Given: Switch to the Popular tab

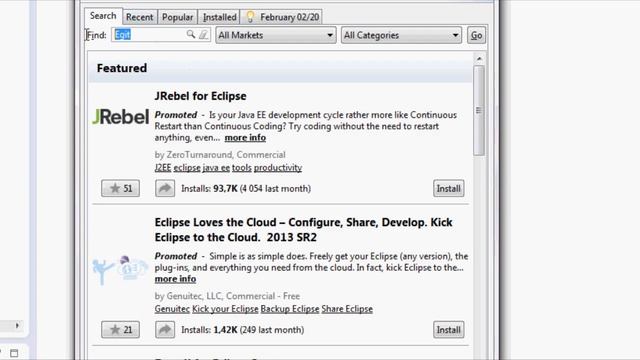Looking at the screenshot, I should point(178,17).
